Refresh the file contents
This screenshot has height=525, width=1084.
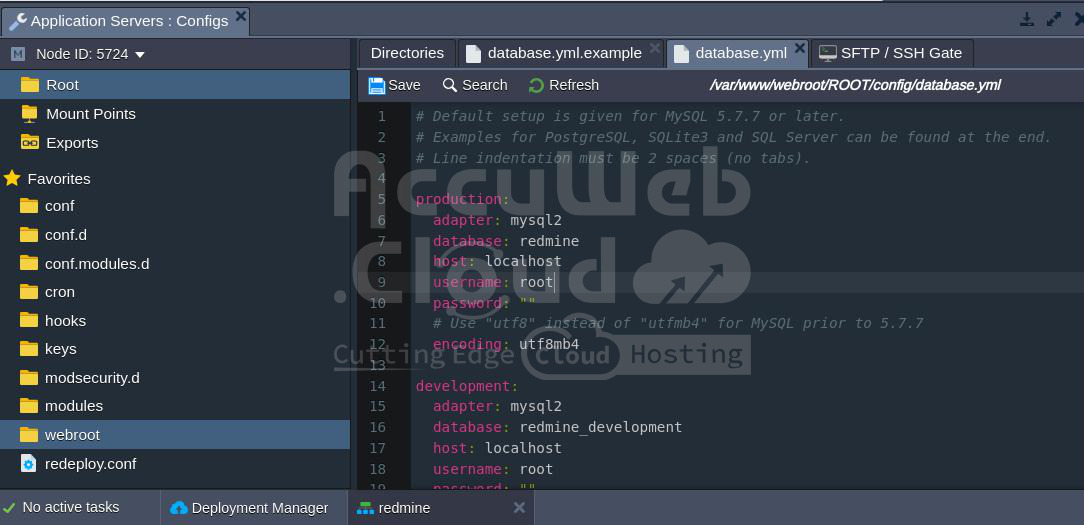(563, 85)
